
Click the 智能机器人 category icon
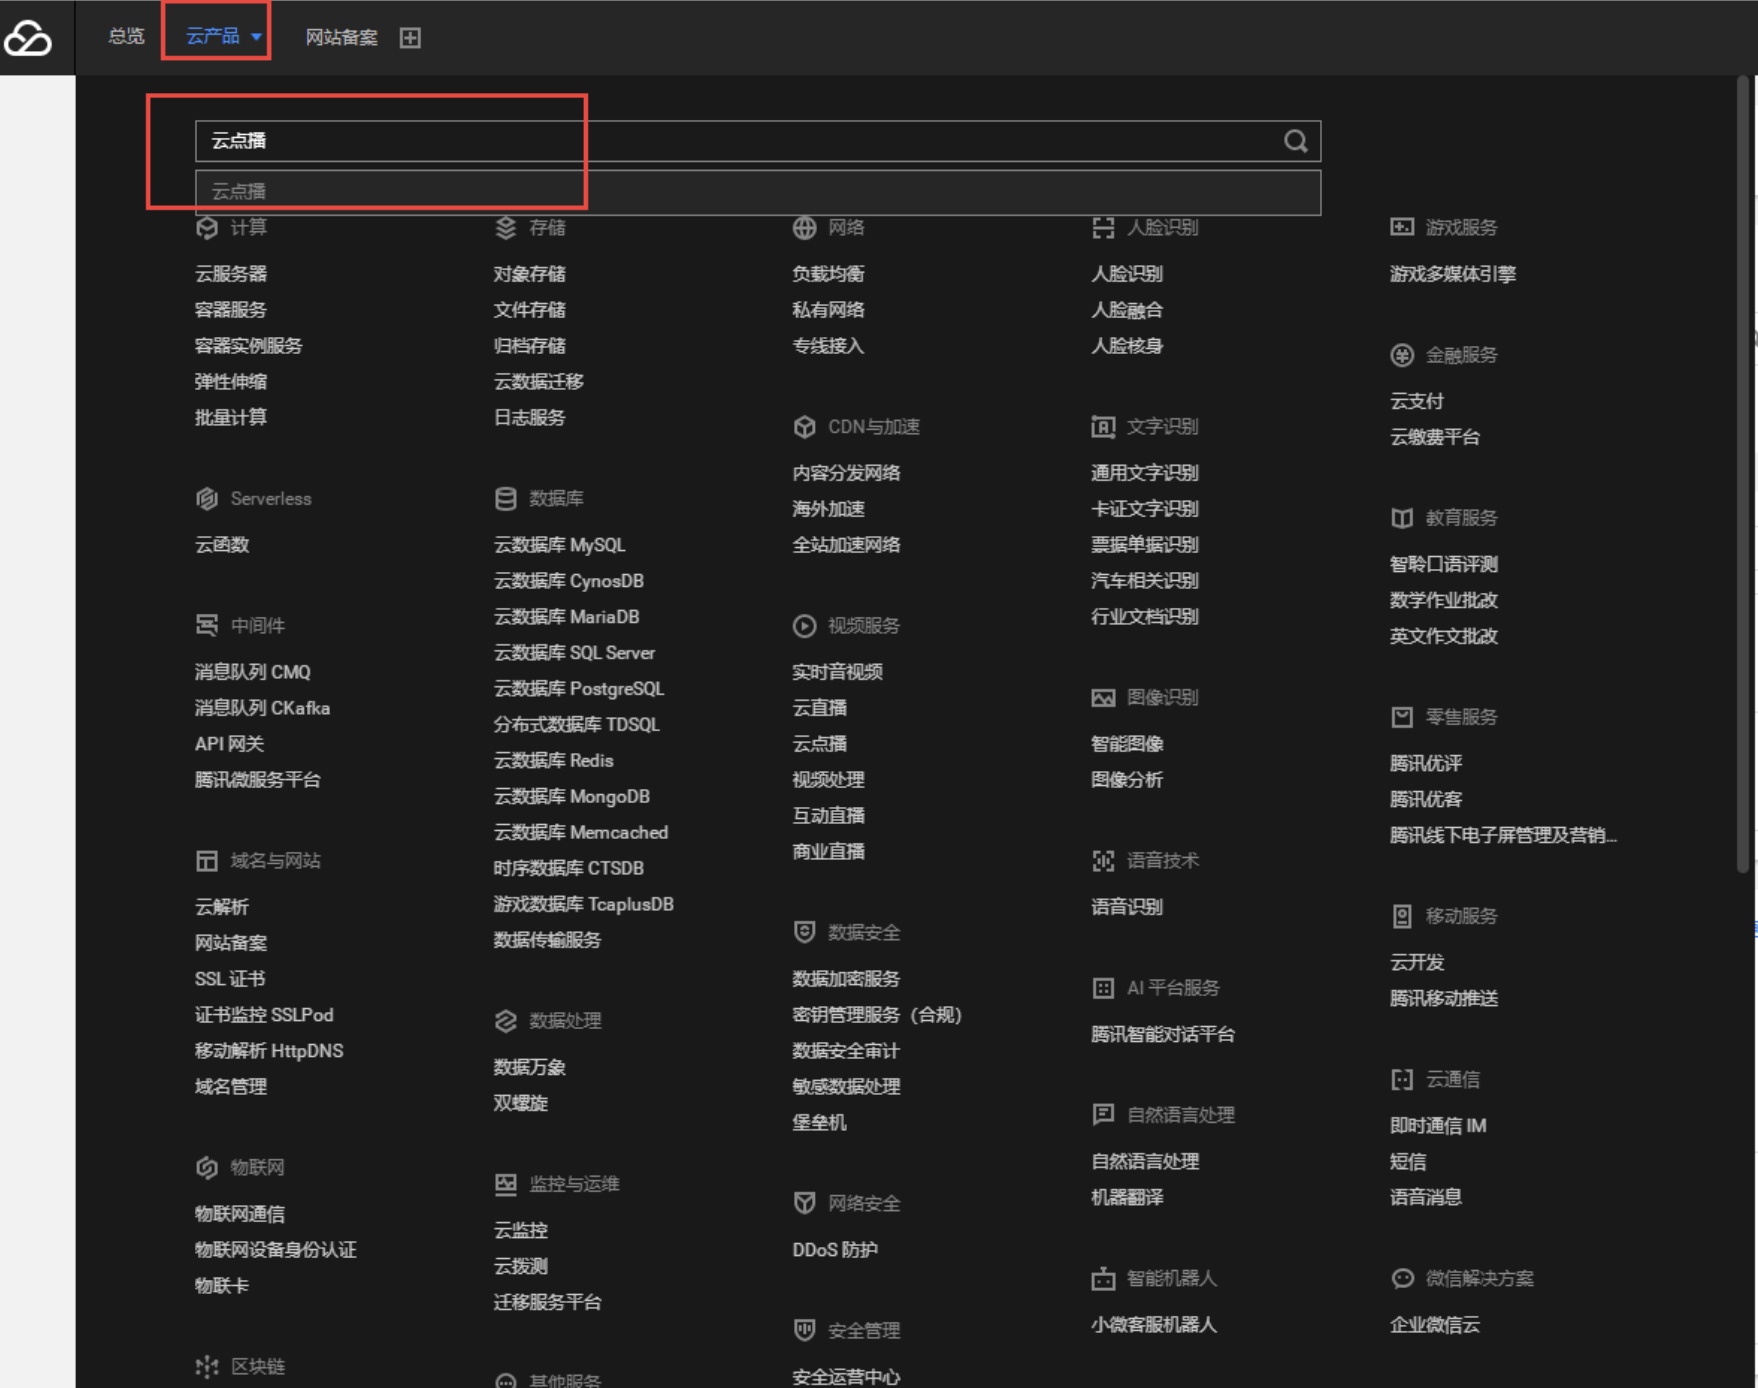(1103, 1279)
